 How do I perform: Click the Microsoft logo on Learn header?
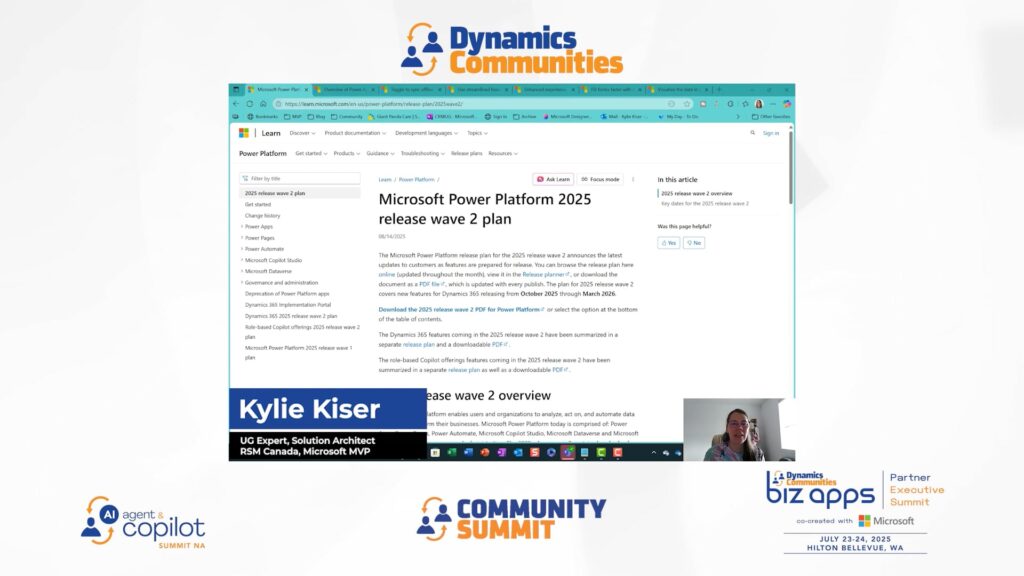[x=244, y=133]
